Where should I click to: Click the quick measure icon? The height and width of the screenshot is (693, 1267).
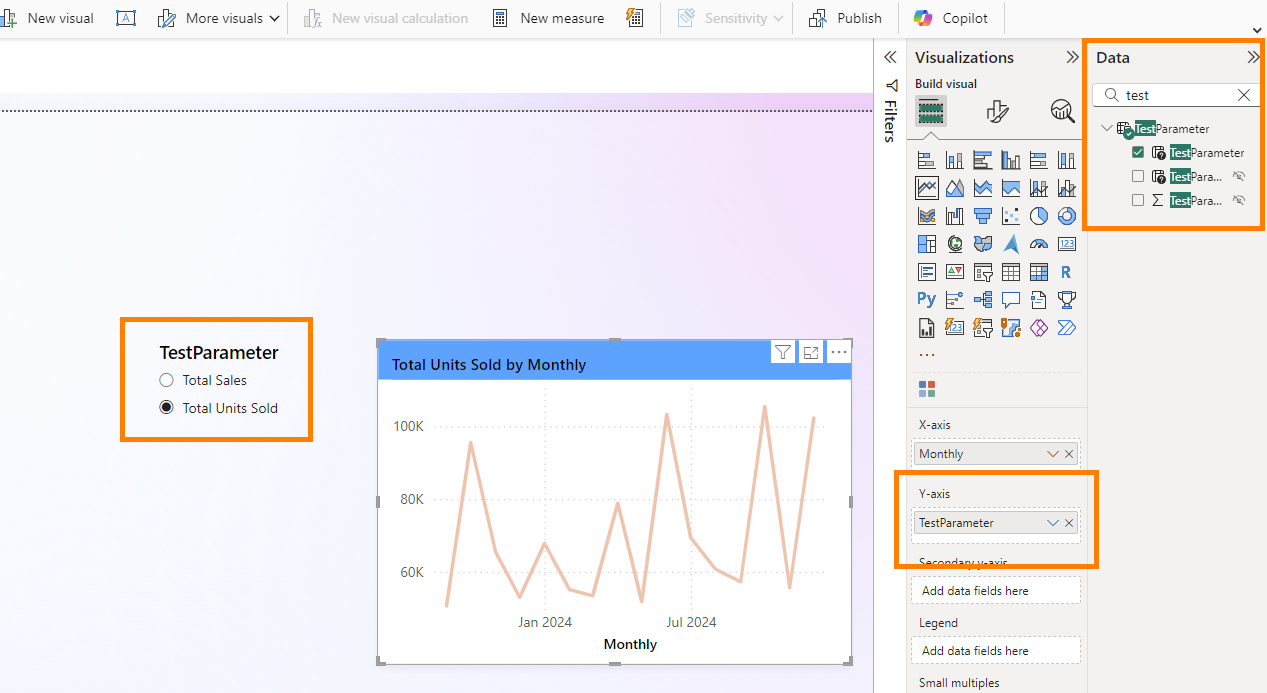[x=634, y=18]
